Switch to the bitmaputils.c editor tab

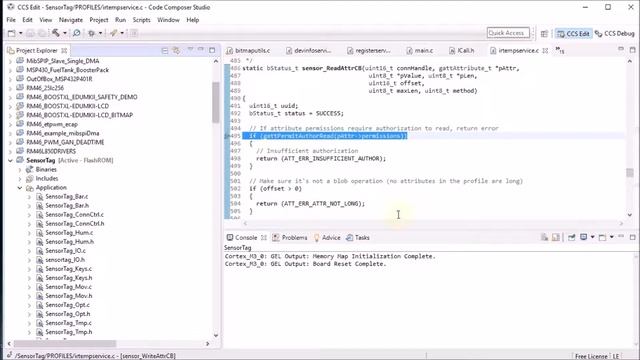pyautogui.click(x=248, y=51)
